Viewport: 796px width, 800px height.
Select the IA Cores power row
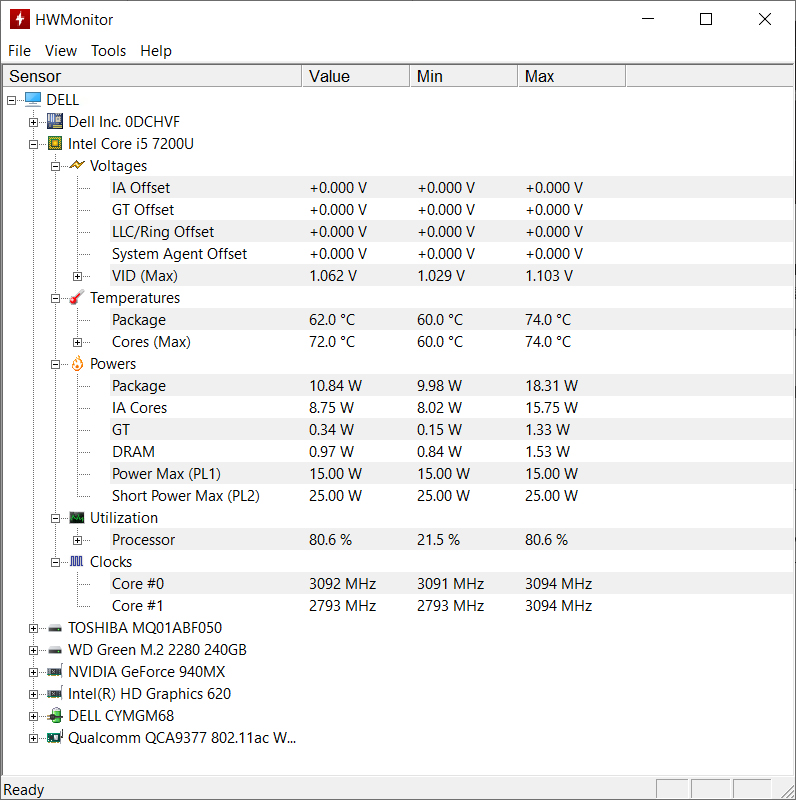[451, 407]
